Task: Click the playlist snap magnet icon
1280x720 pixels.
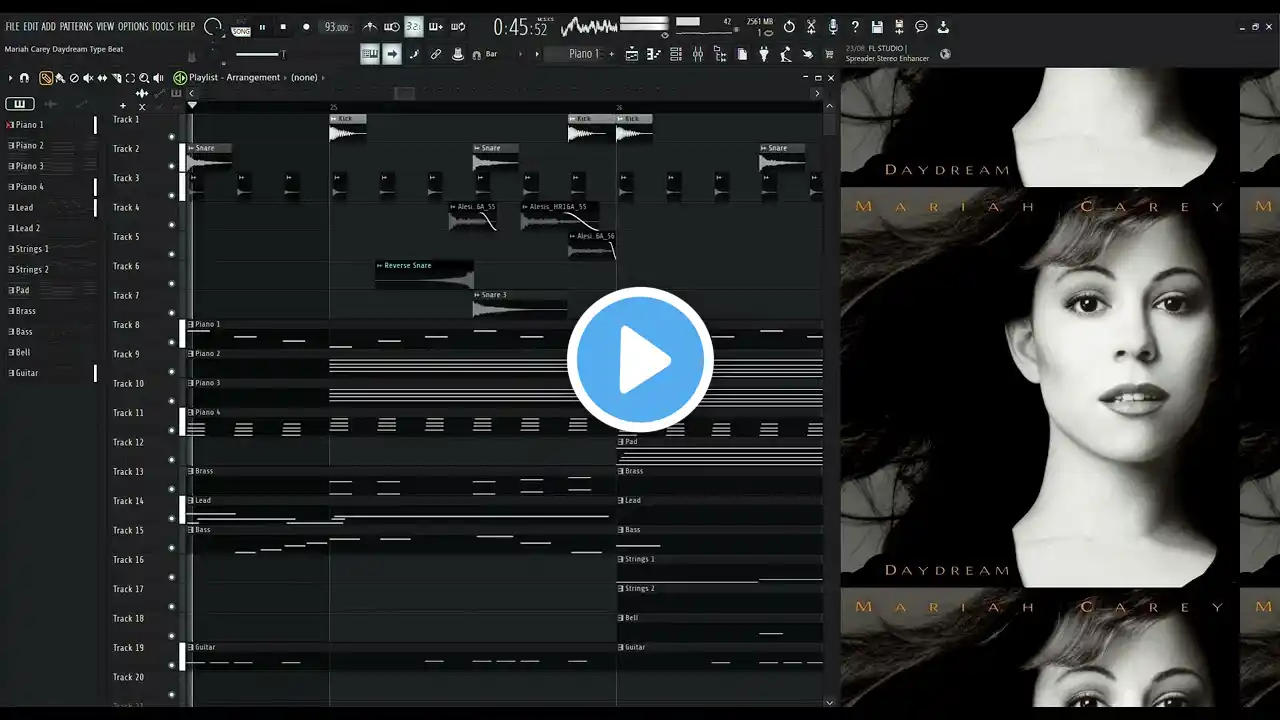Action: point(24,78)
